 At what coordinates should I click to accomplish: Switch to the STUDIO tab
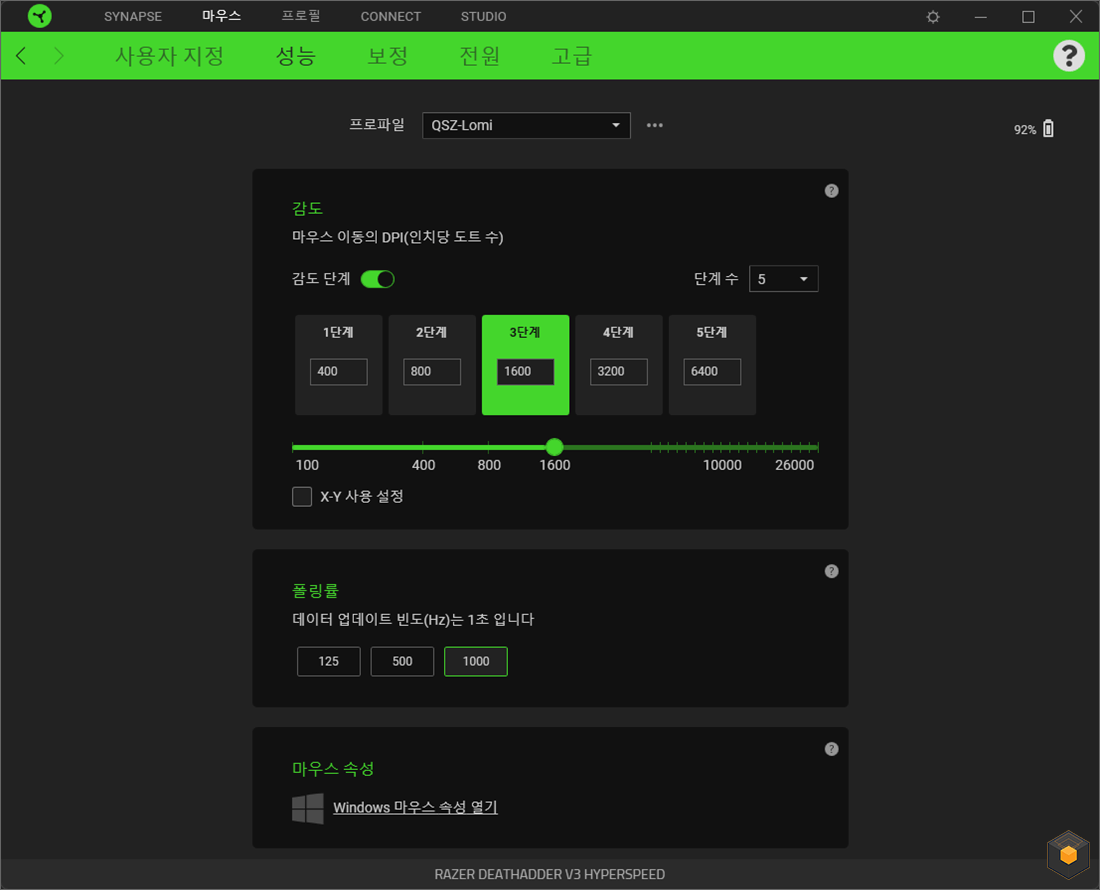click(x=483, y=16)
